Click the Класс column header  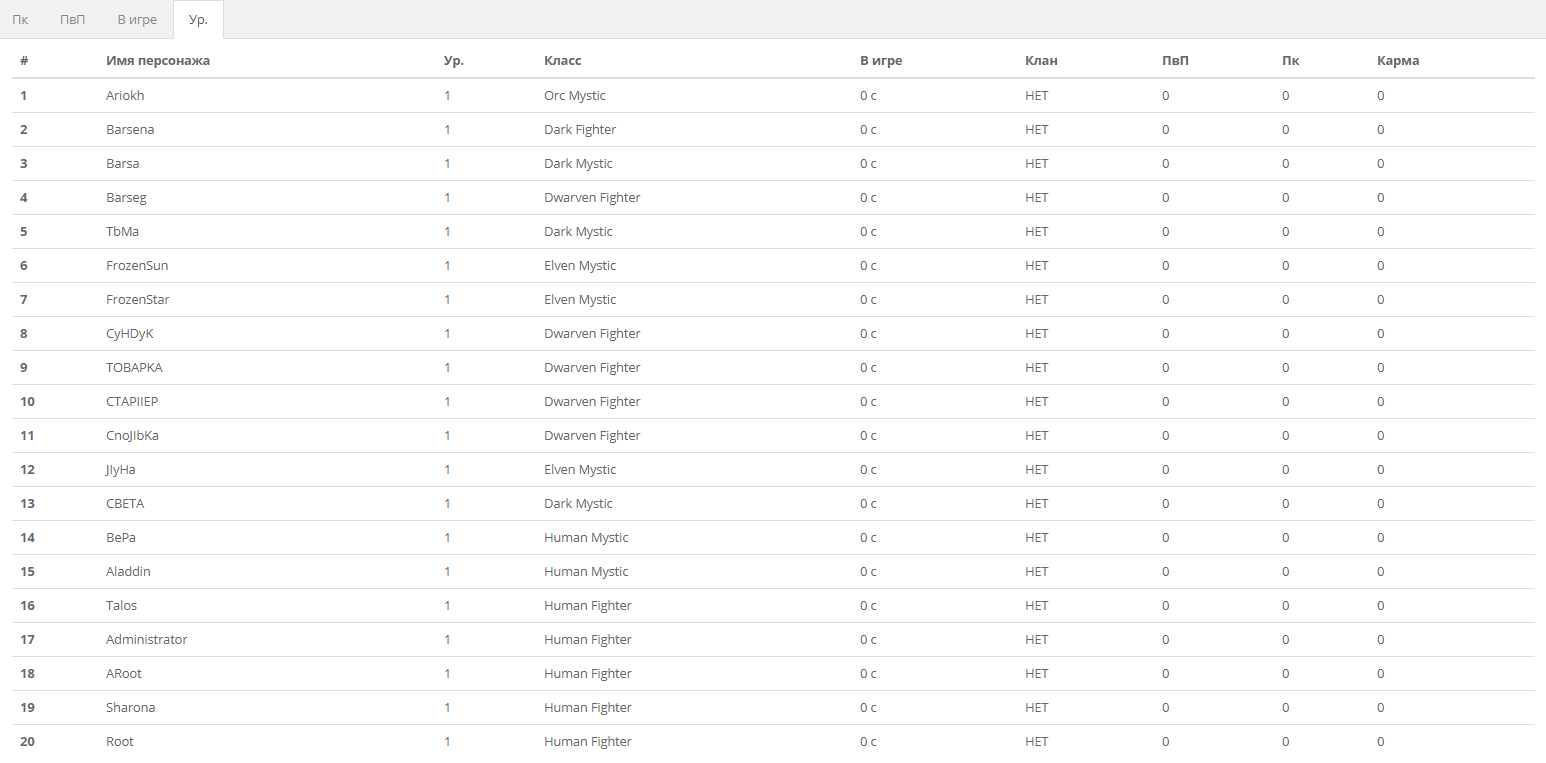pos(562,61)
